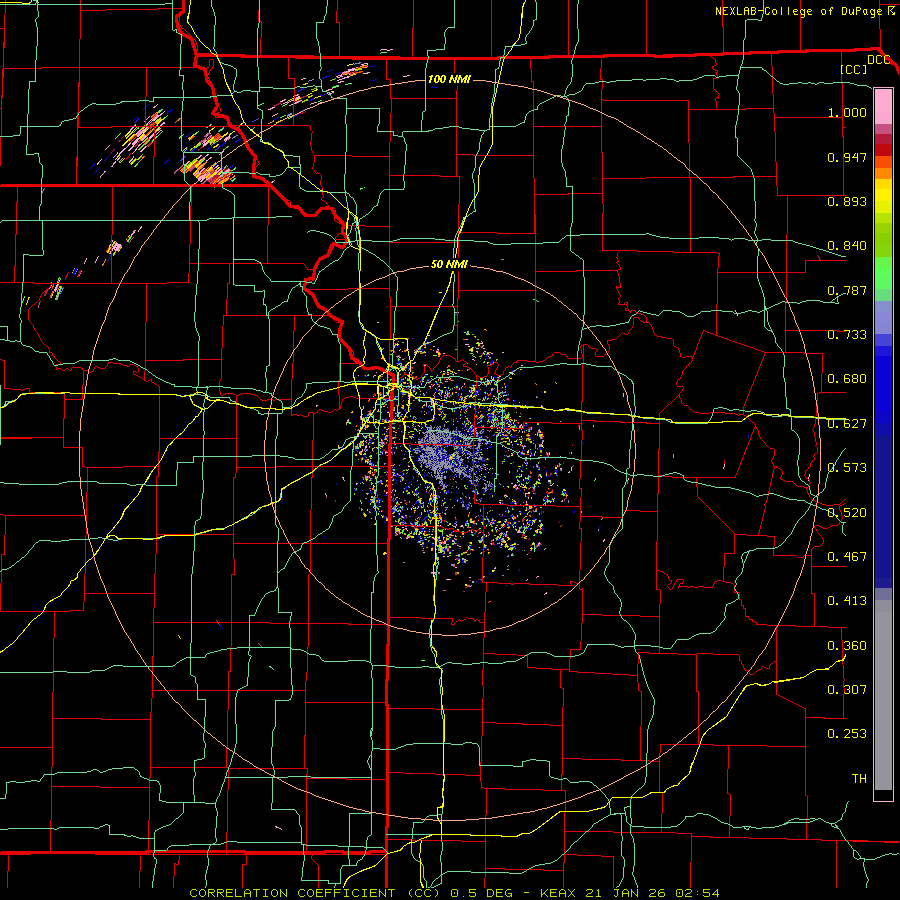Pick the bright blue swatch beside 0.680

click(x=883, y=390)
